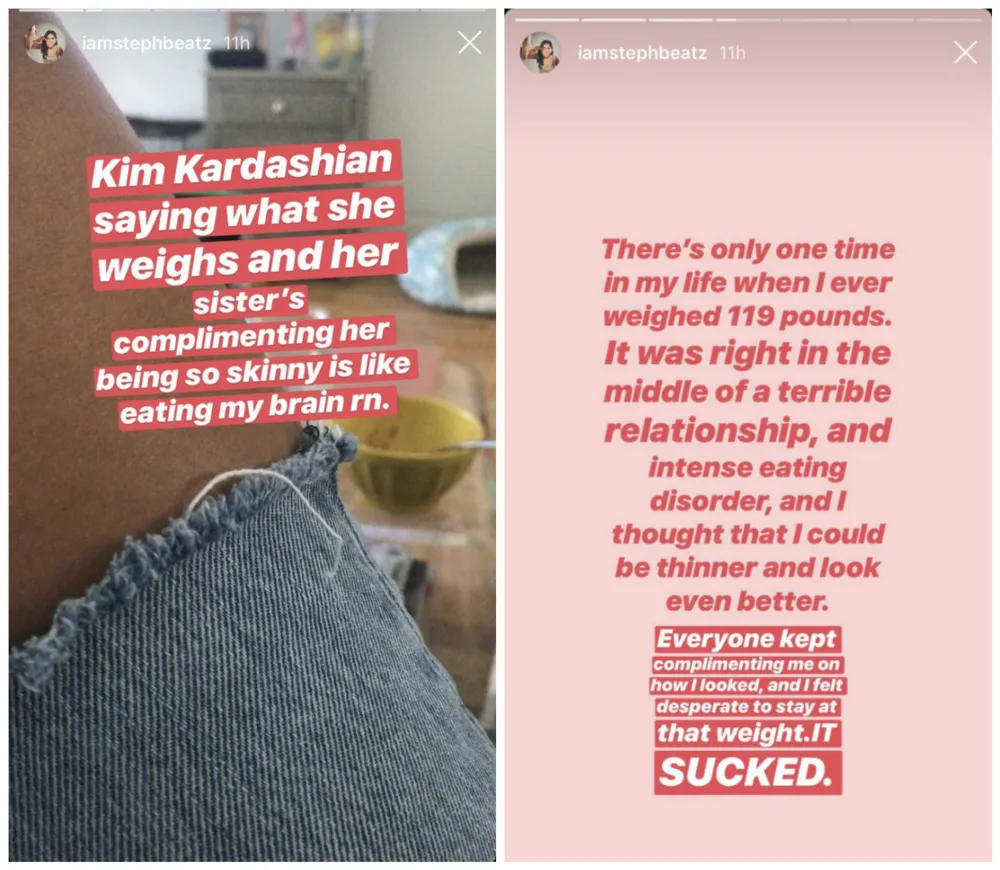The height and width of the screenshot is (870, 1000).
Task: Select the 11h timestamp in left story
Action: (237, 43)
